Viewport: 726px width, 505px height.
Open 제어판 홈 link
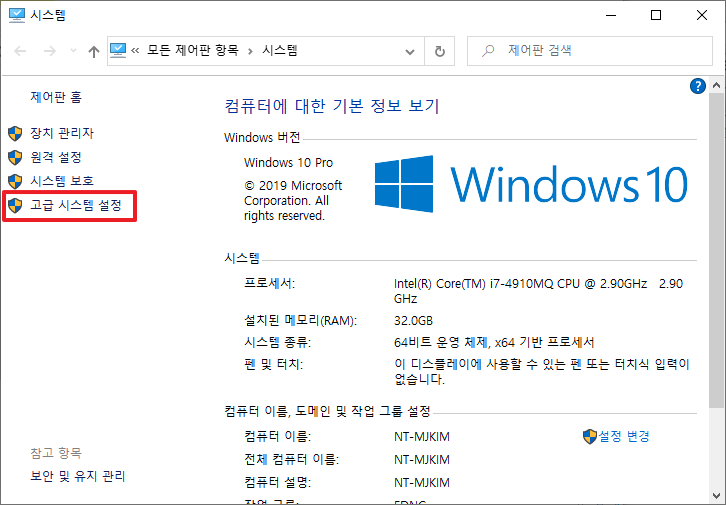(56, 97)
